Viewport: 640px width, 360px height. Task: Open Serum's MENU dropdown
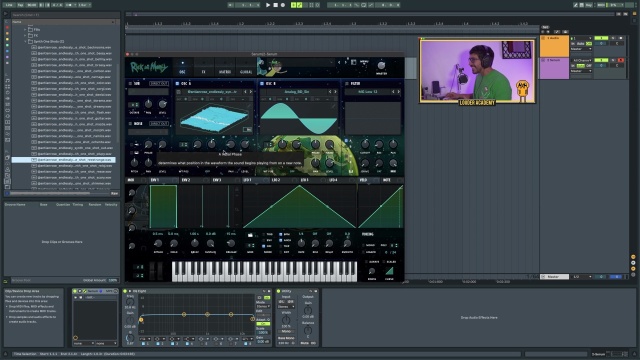[x=364, y=62]
